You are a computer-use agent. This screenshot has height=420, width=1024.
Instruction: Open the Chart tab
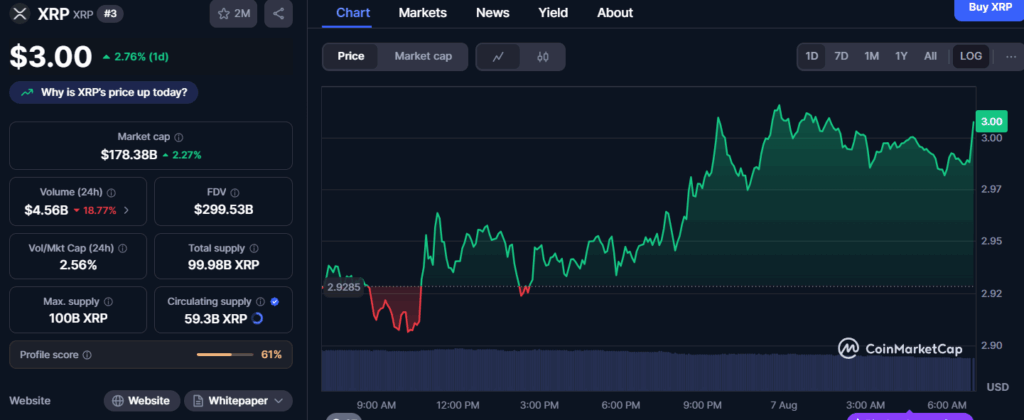pyautogui.click(x=353, y=13)
